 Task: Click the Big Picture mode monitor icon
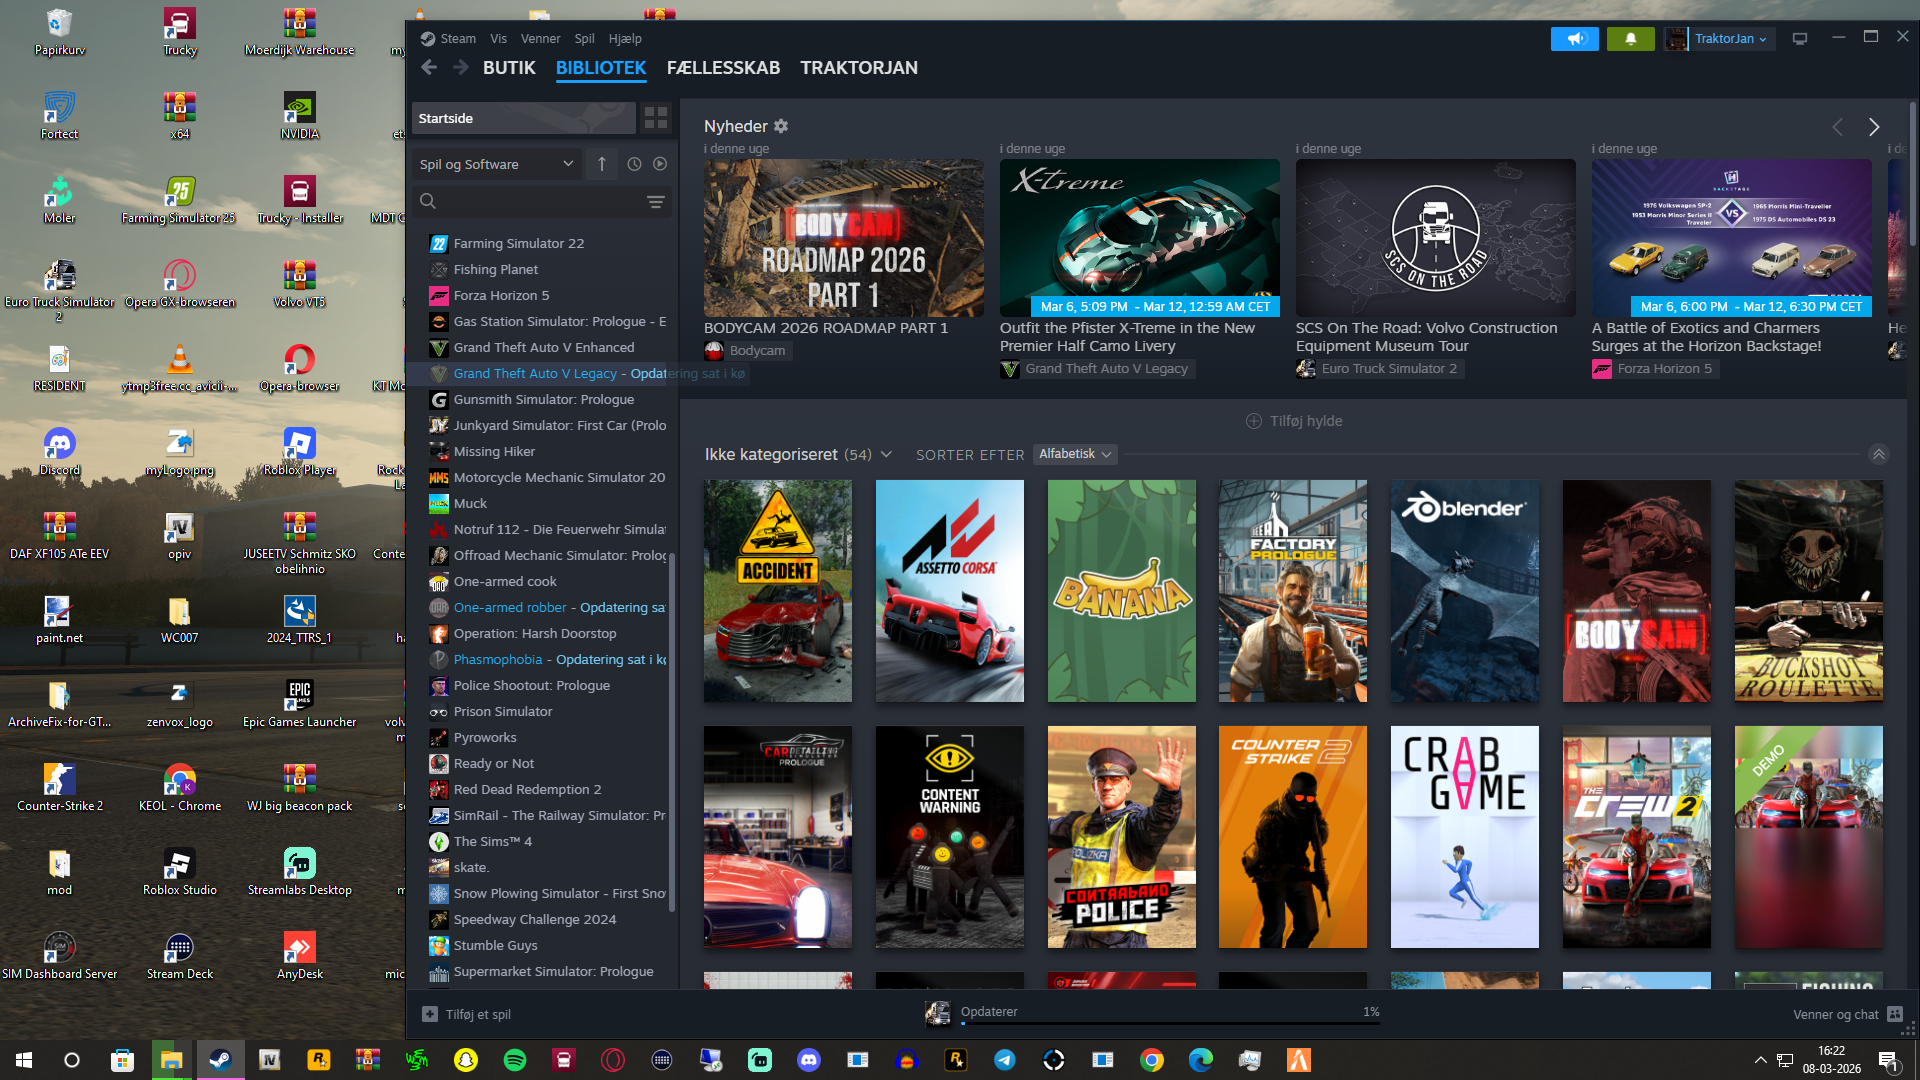coord(1800,39)
